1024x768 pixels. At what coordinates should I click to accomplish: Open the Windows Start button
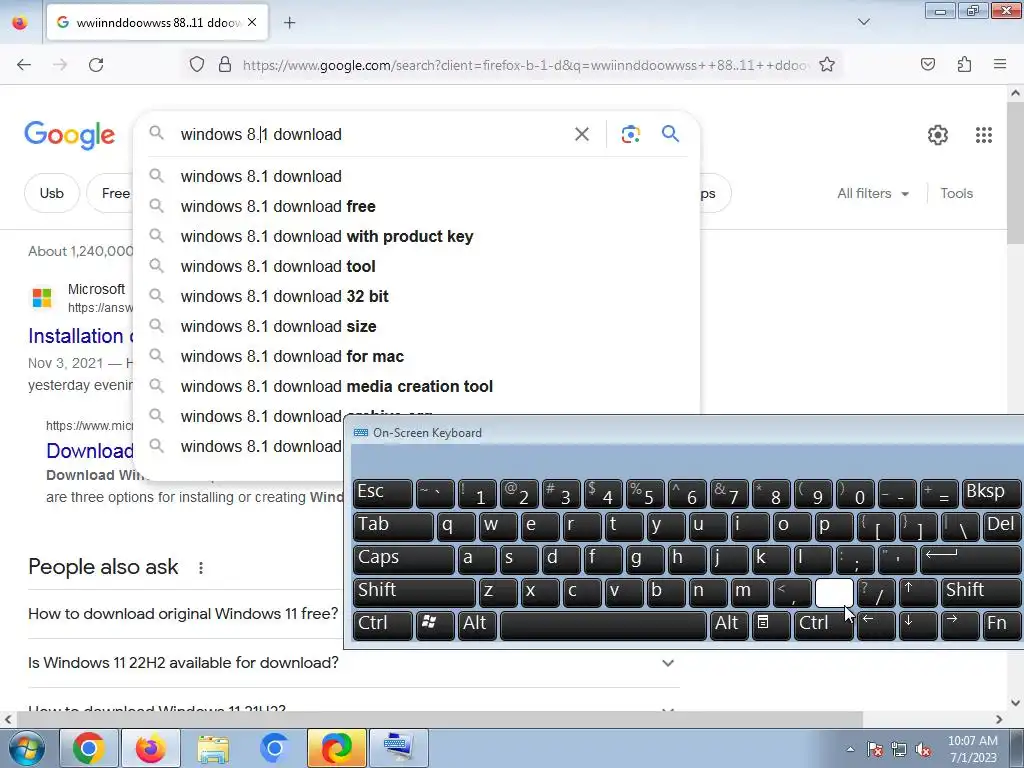click(x=26, y=748)
